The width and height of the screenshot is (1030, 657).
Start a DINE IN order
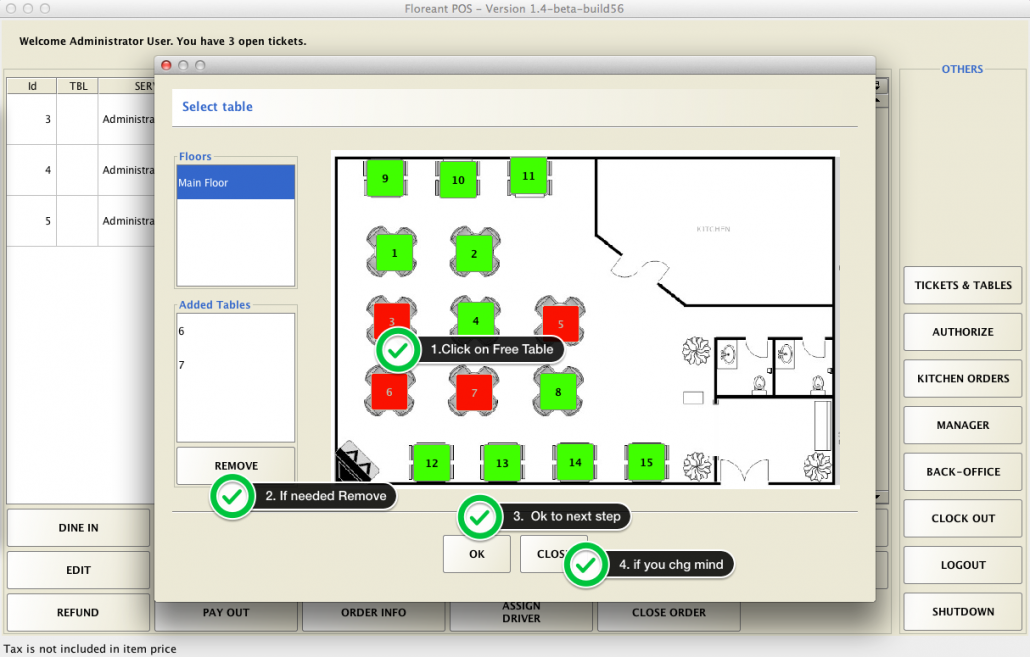point(78,528)
